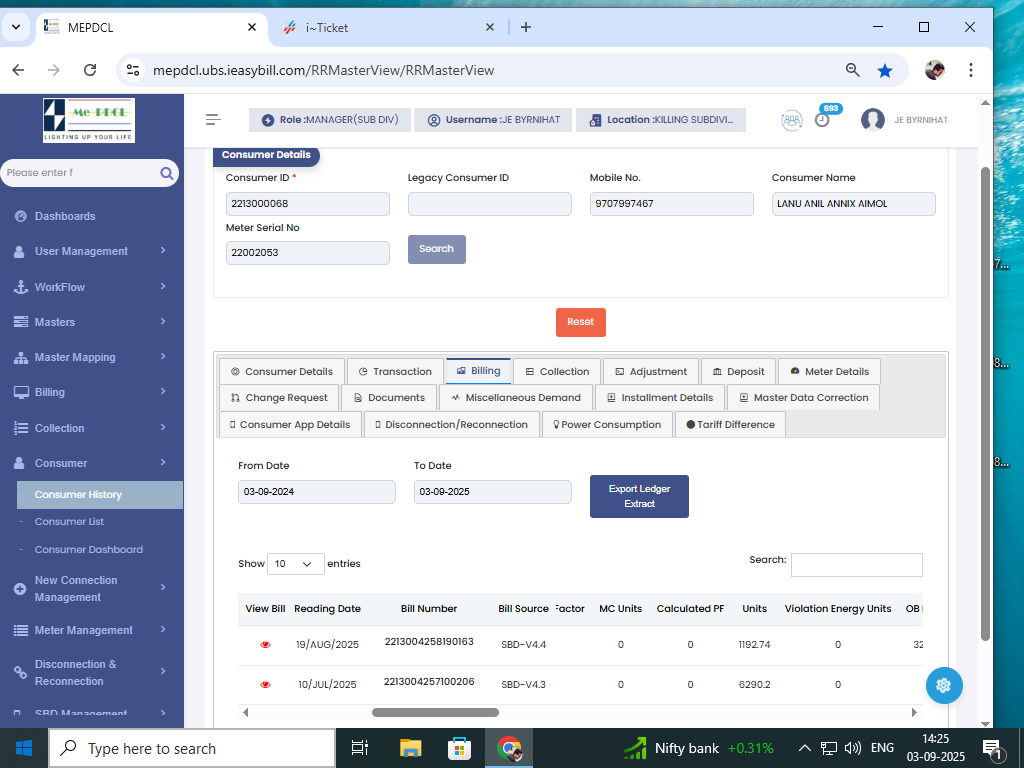Click the Me-PDCL logo
This screenshot has height=768, width=1024.
[x=89, y=120]
